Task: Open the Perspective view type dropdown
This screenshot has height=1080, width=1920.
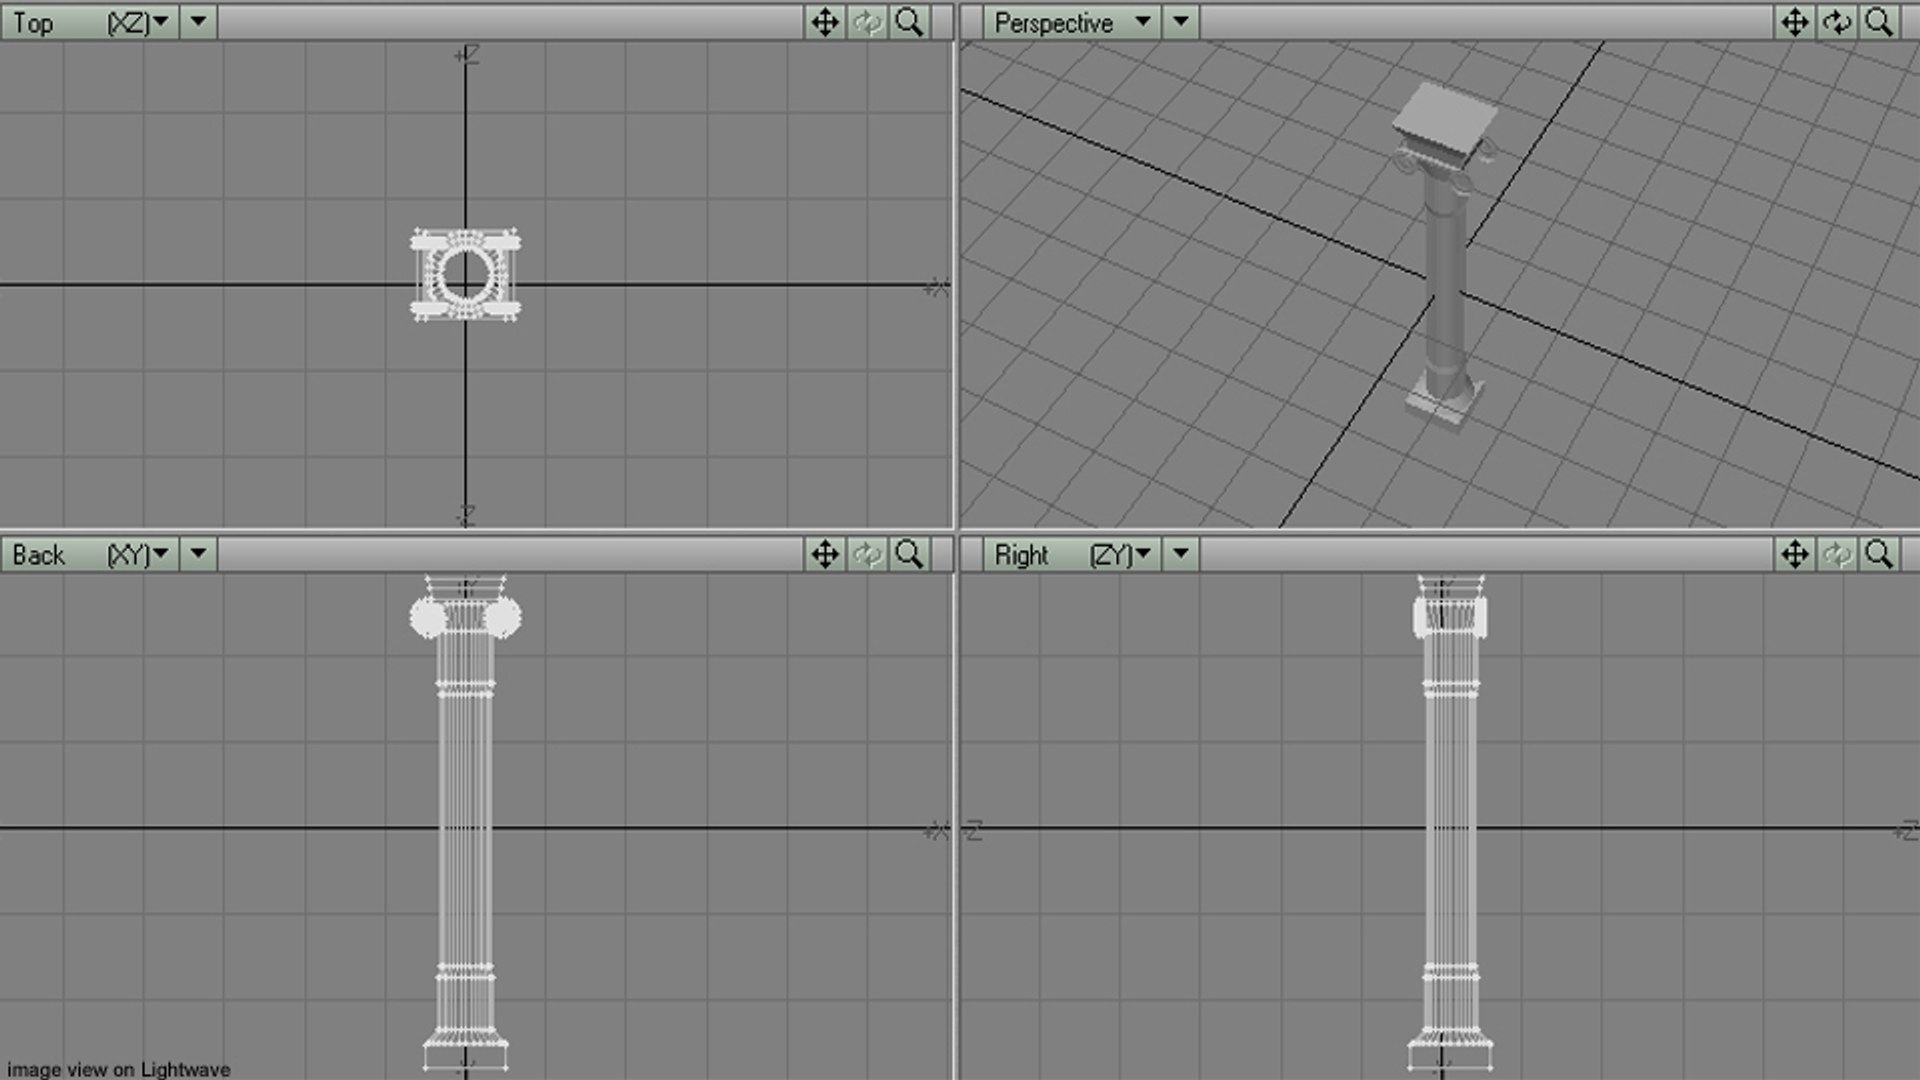Action: (1071, 22)
